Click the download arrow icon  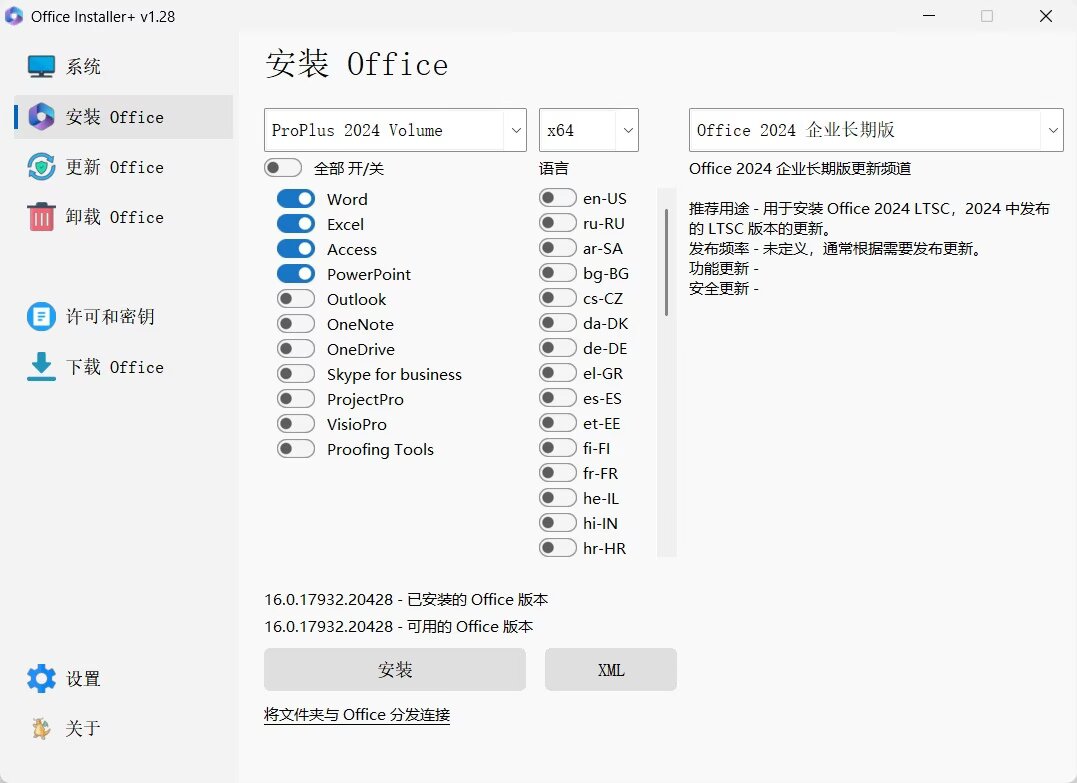point(41,367)
